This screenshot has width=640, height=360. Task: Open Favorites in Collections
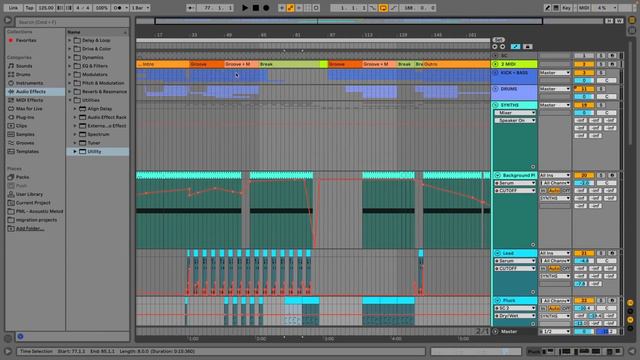point(26,40)
